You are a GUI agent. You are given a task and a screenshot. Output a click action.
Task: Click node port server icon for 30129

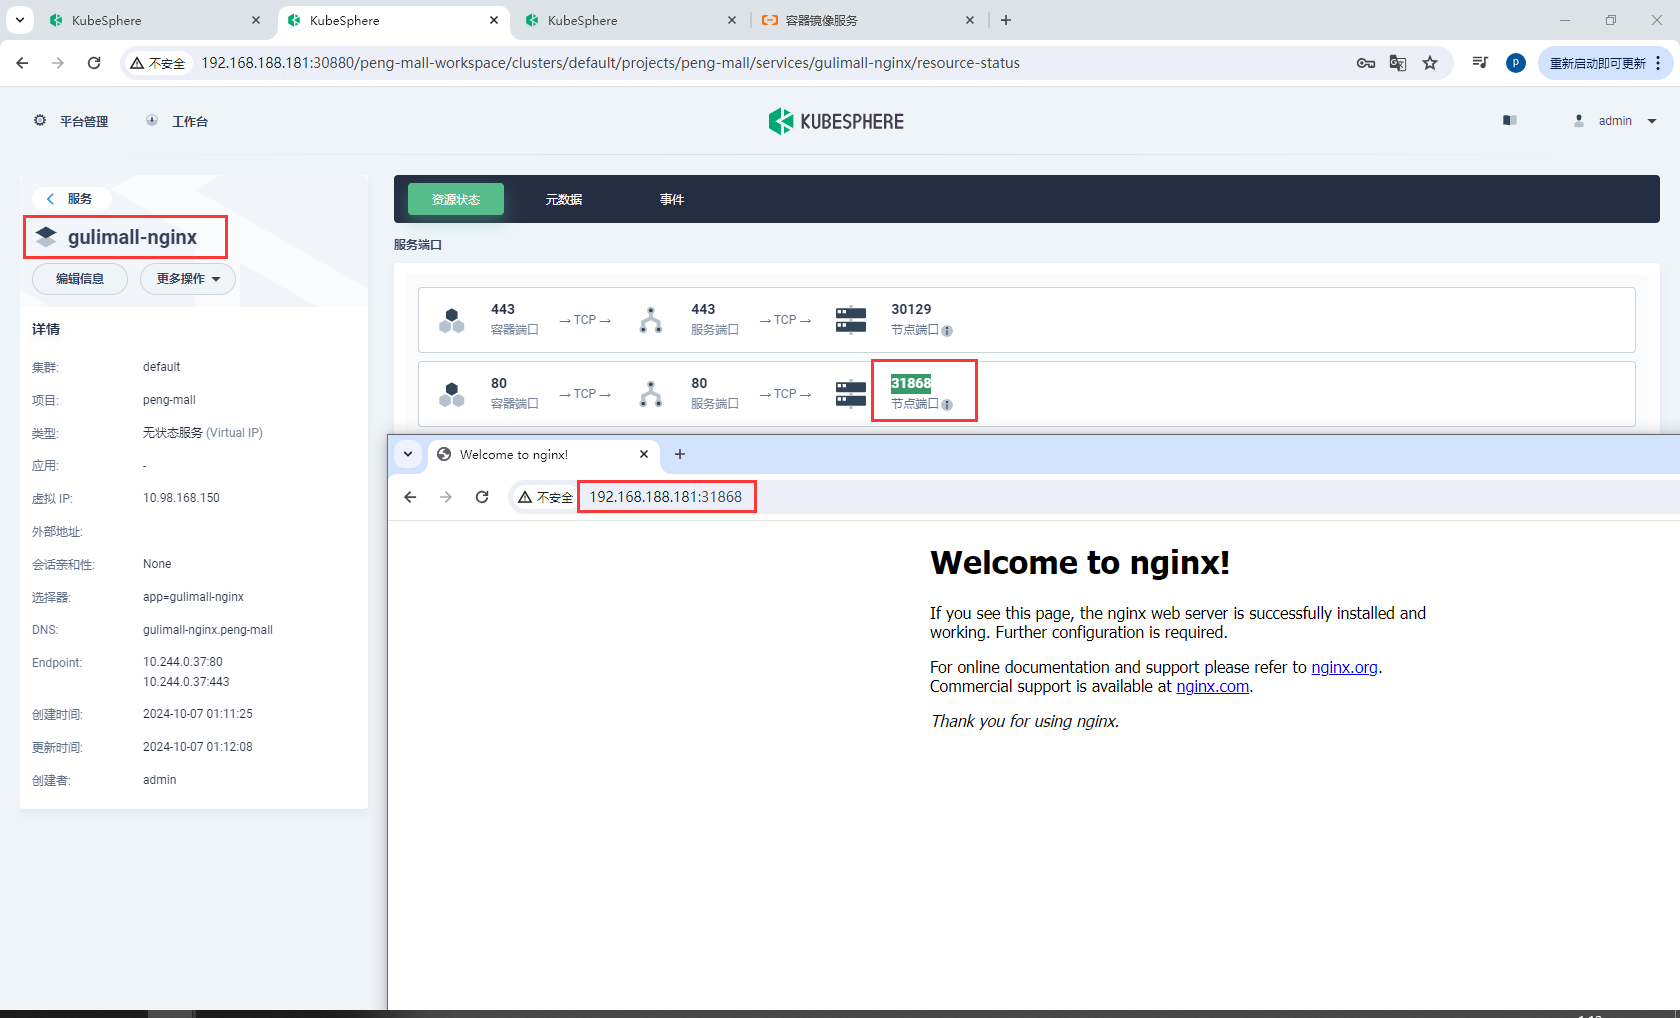pos(851,320)
